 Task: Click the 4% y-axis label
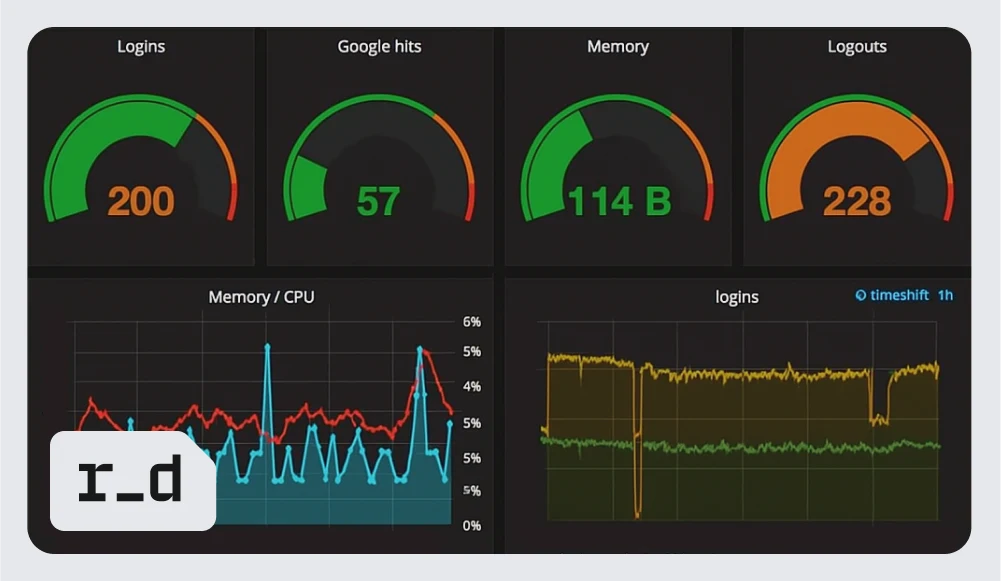pyautogui.click(x=471, y=386)
